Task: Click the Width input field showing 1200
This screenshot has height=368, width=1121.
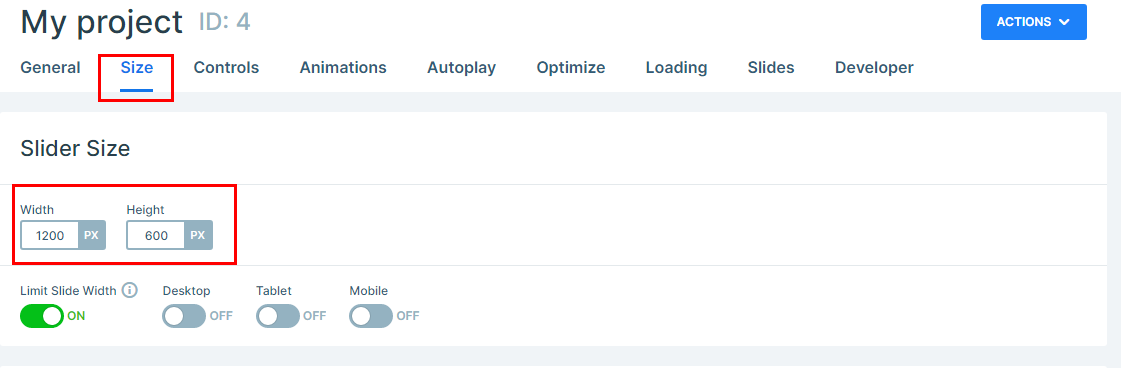Action: 49,235
